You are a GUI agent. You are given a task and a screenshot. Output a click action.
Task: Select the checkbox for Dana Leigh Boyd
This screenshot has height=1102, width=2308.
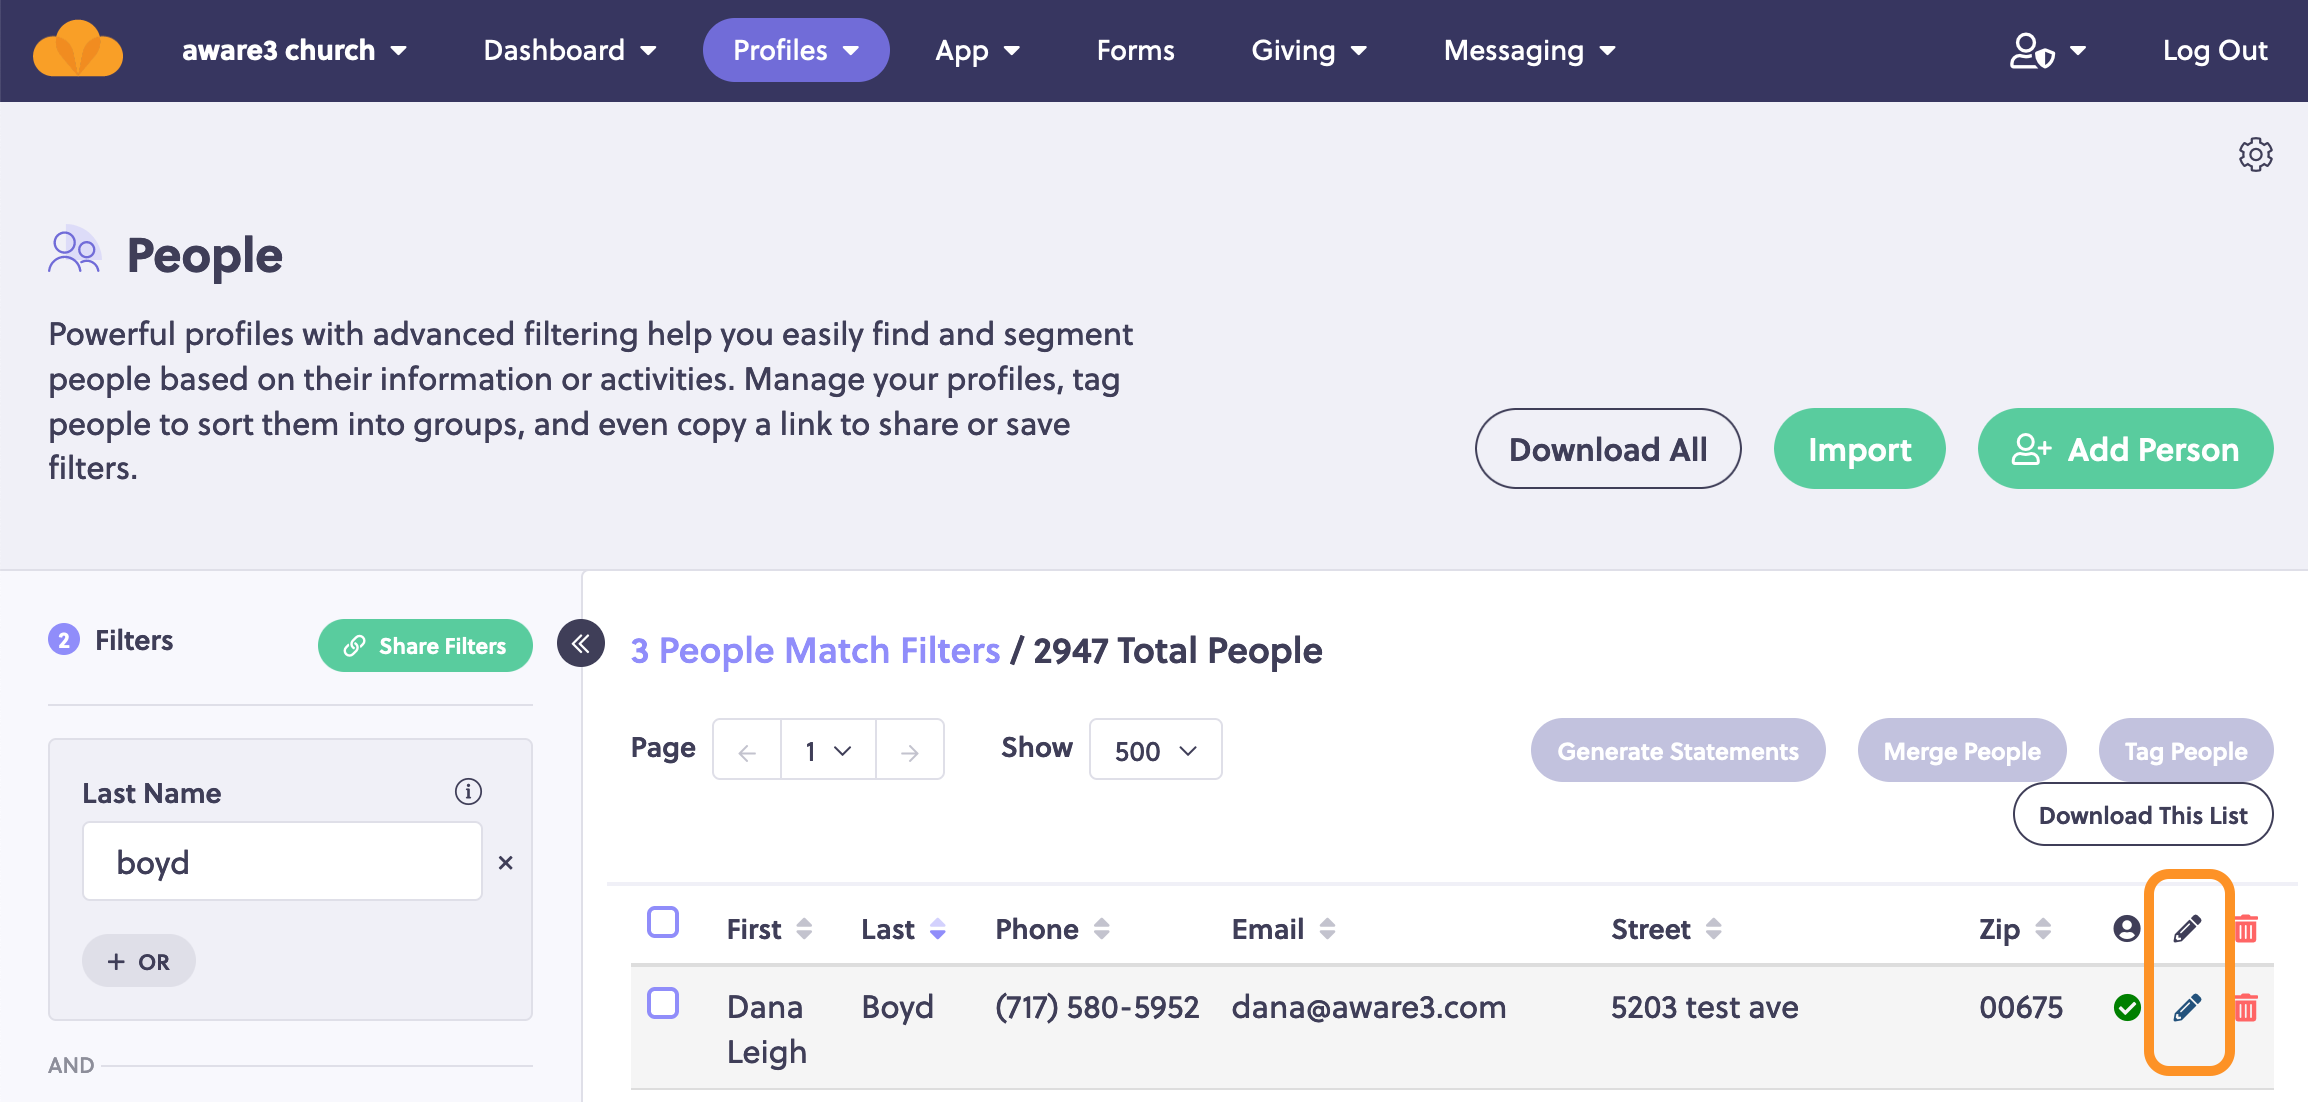(x=663, y=1003)
